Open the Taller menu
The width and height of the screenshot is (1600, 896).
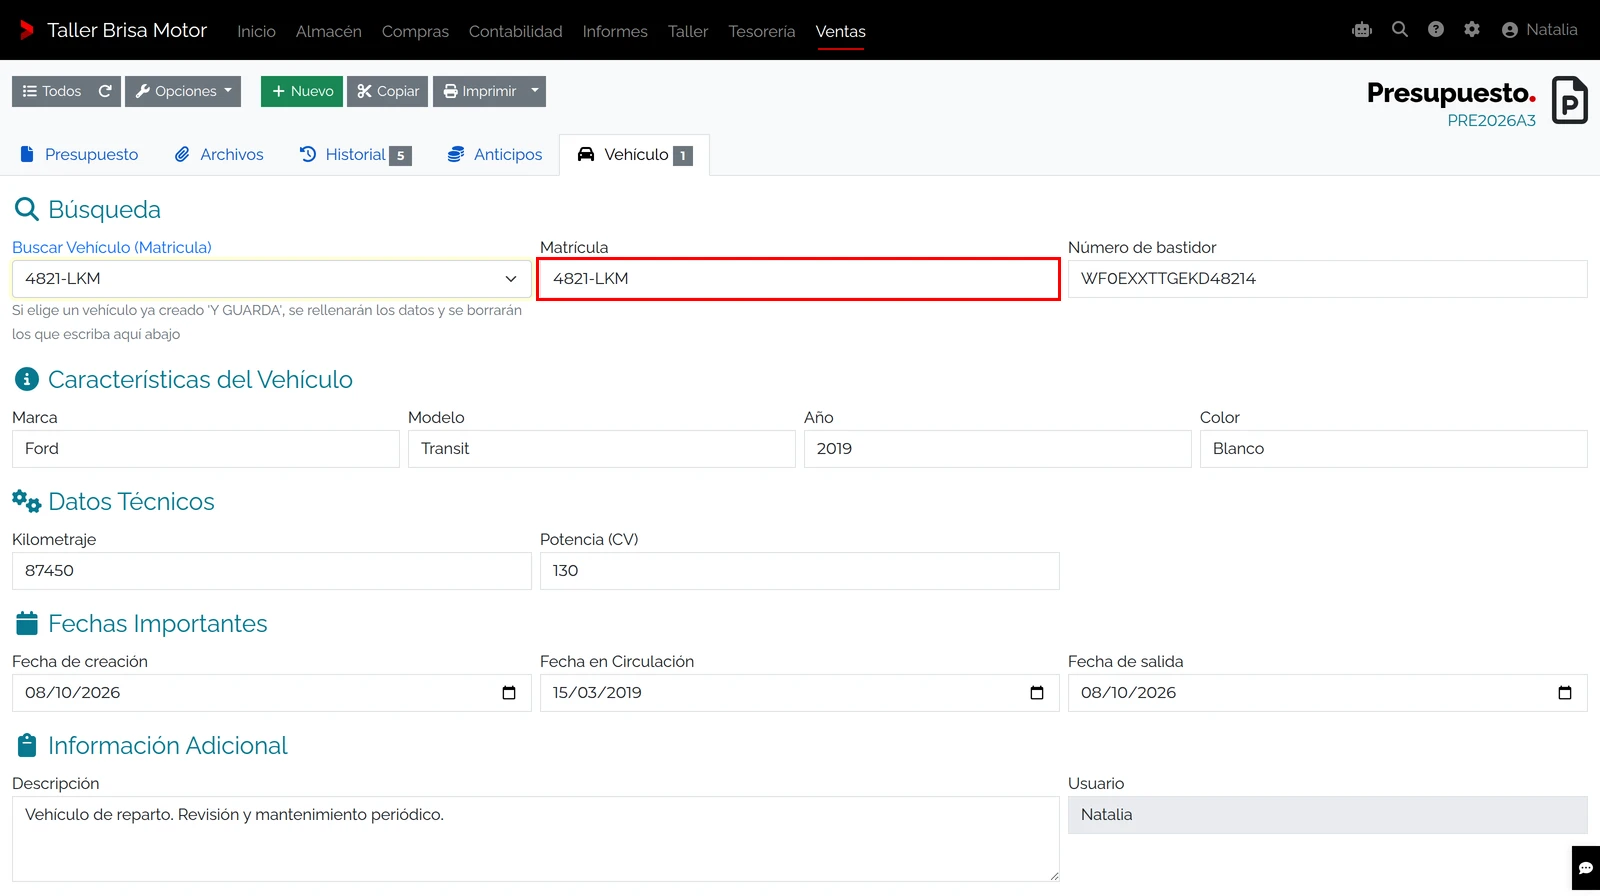coord(688,31)
